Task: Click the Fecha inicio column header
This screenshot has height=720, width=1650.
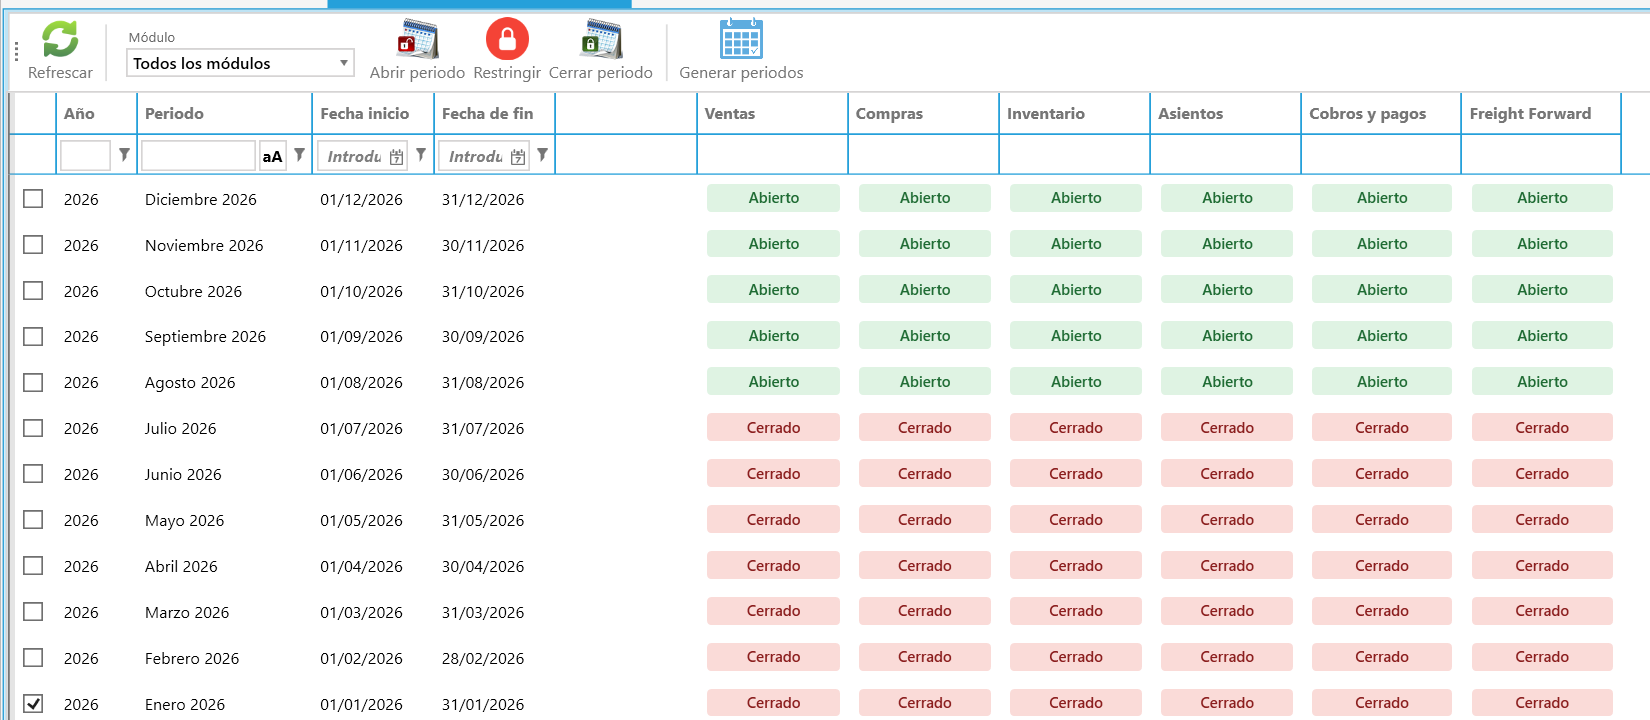Action: point(373,113)
